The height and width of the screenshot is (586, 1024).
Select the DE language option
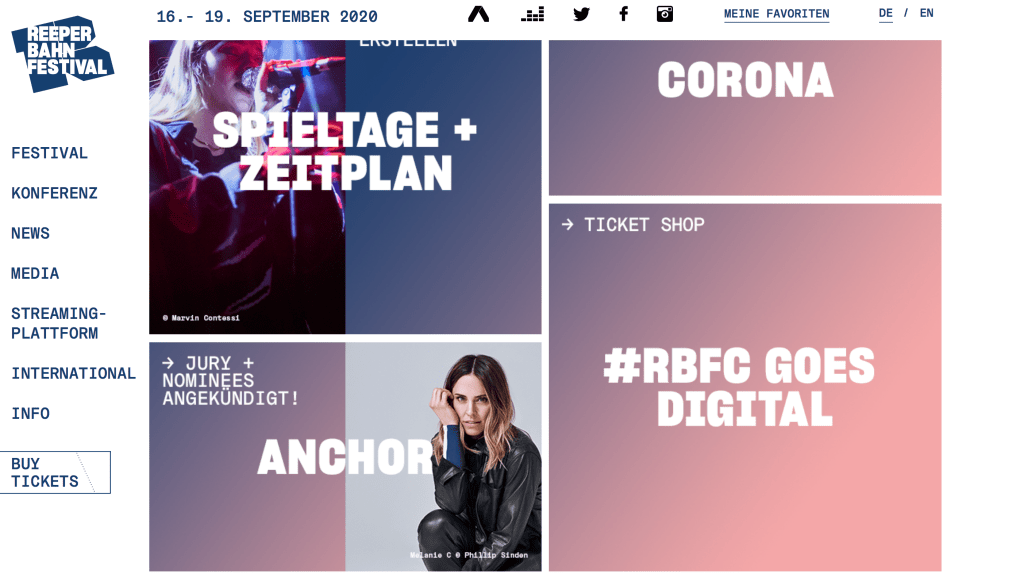(886, 13)
